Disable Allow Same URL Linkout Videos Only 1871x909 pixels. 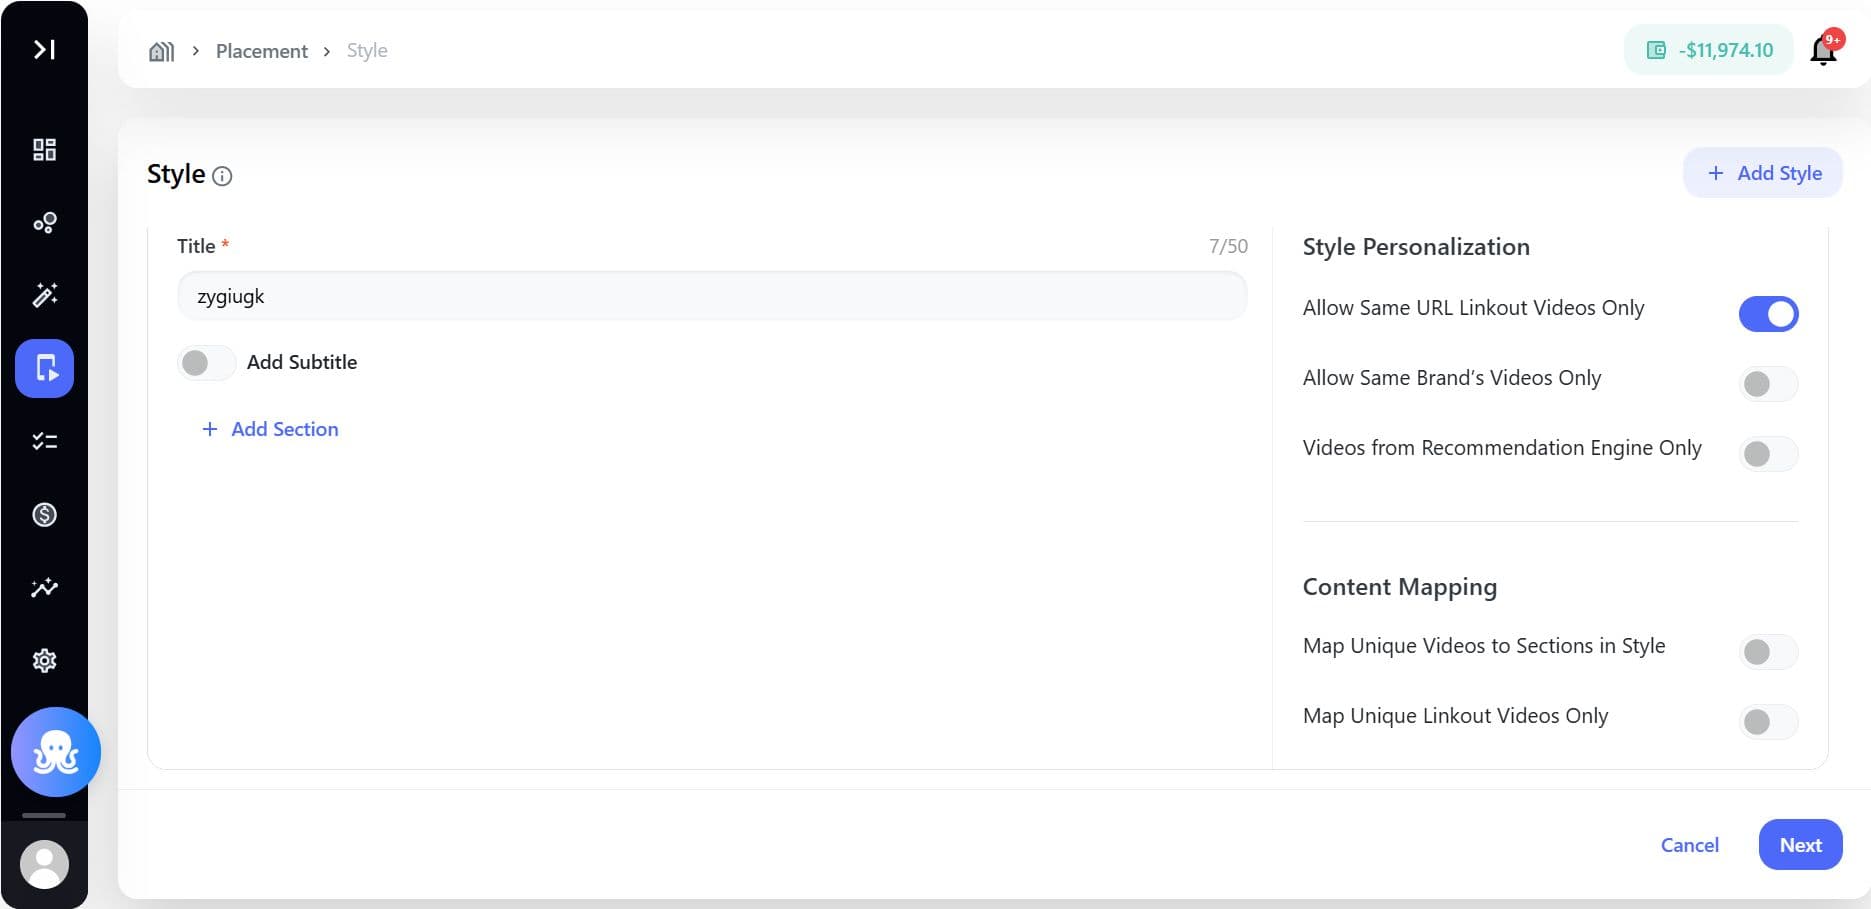[x=1768, y=314]
